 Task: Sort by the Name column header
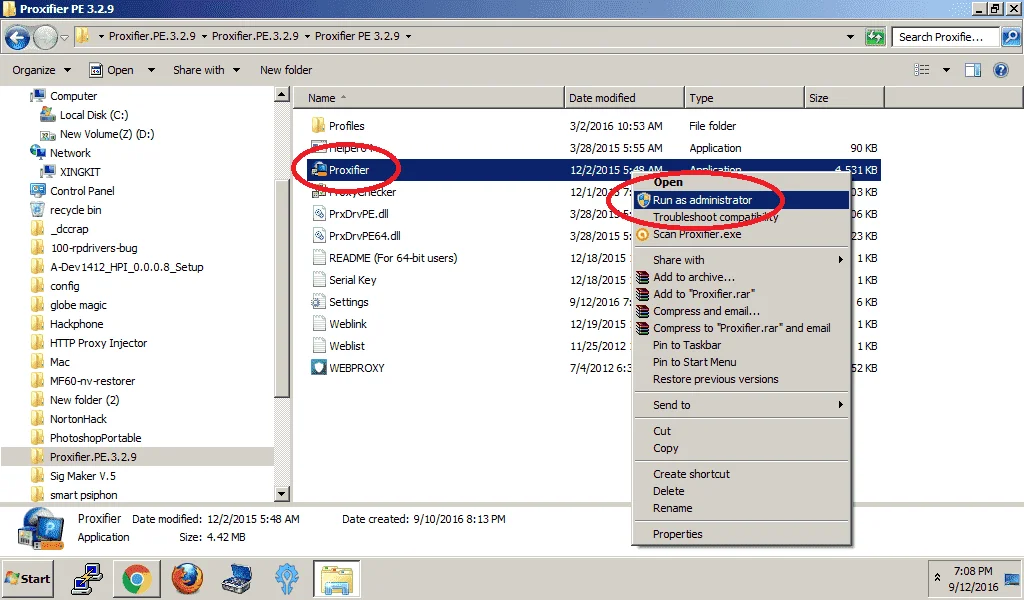click(428, 97)
